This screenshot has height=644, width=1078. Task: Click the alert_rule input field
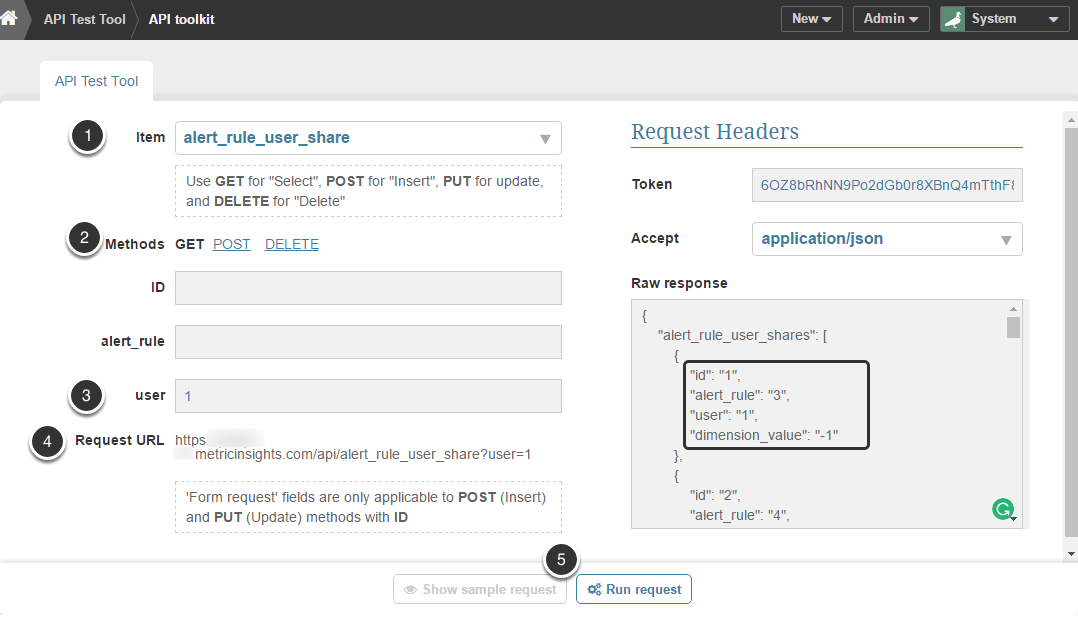click(368, 342)
